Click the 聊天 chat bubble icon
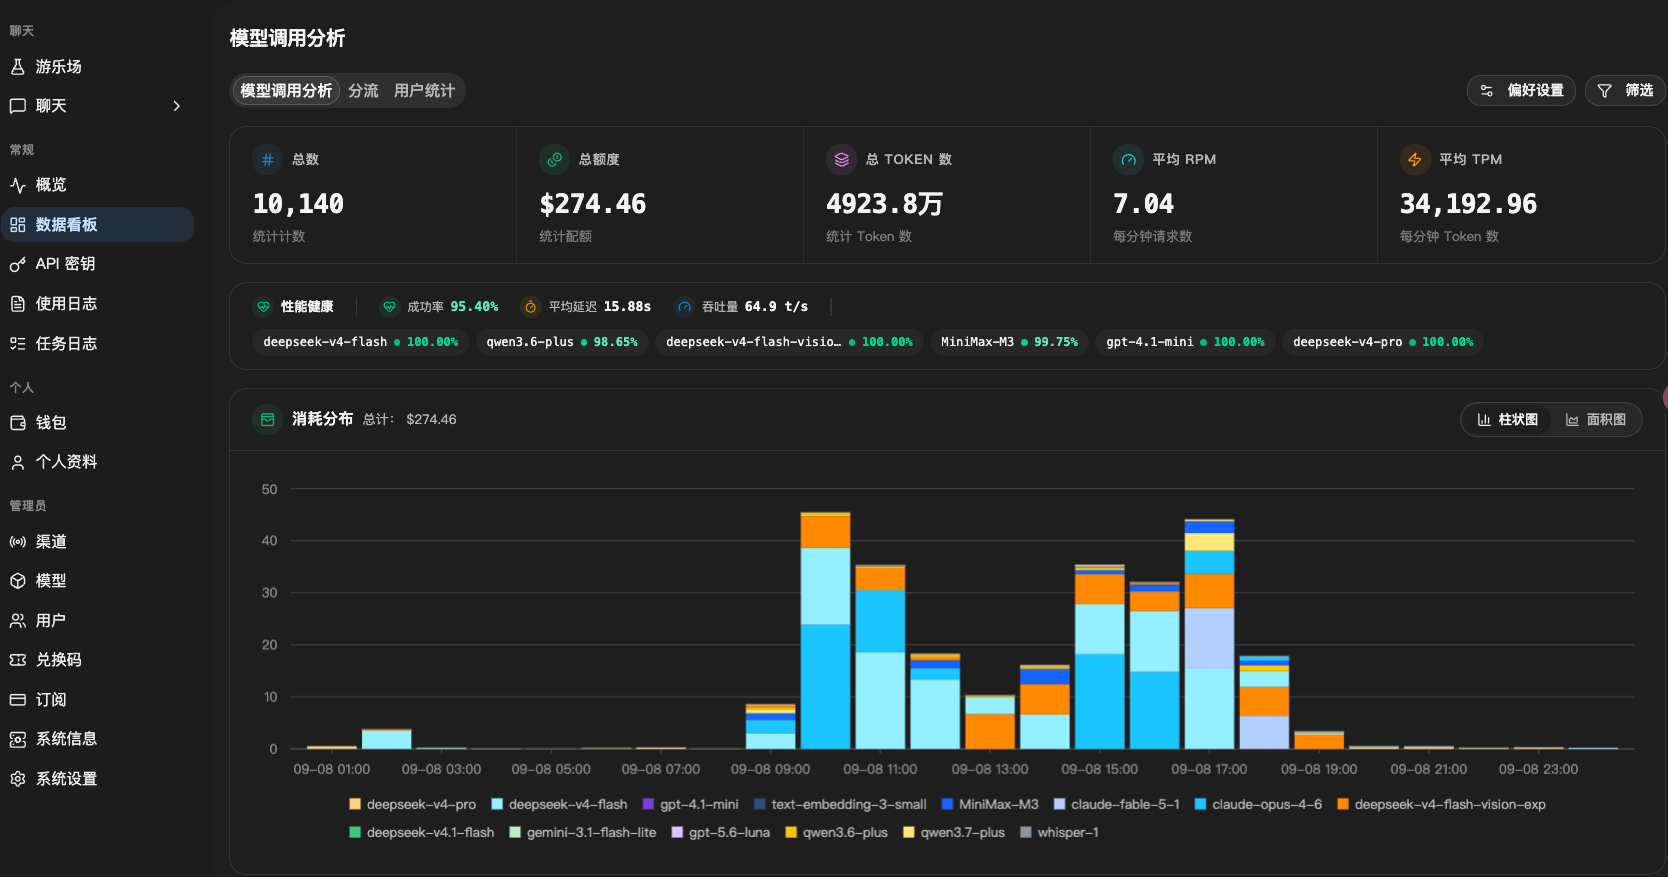The image size is (1668, 877). point(17,106)
